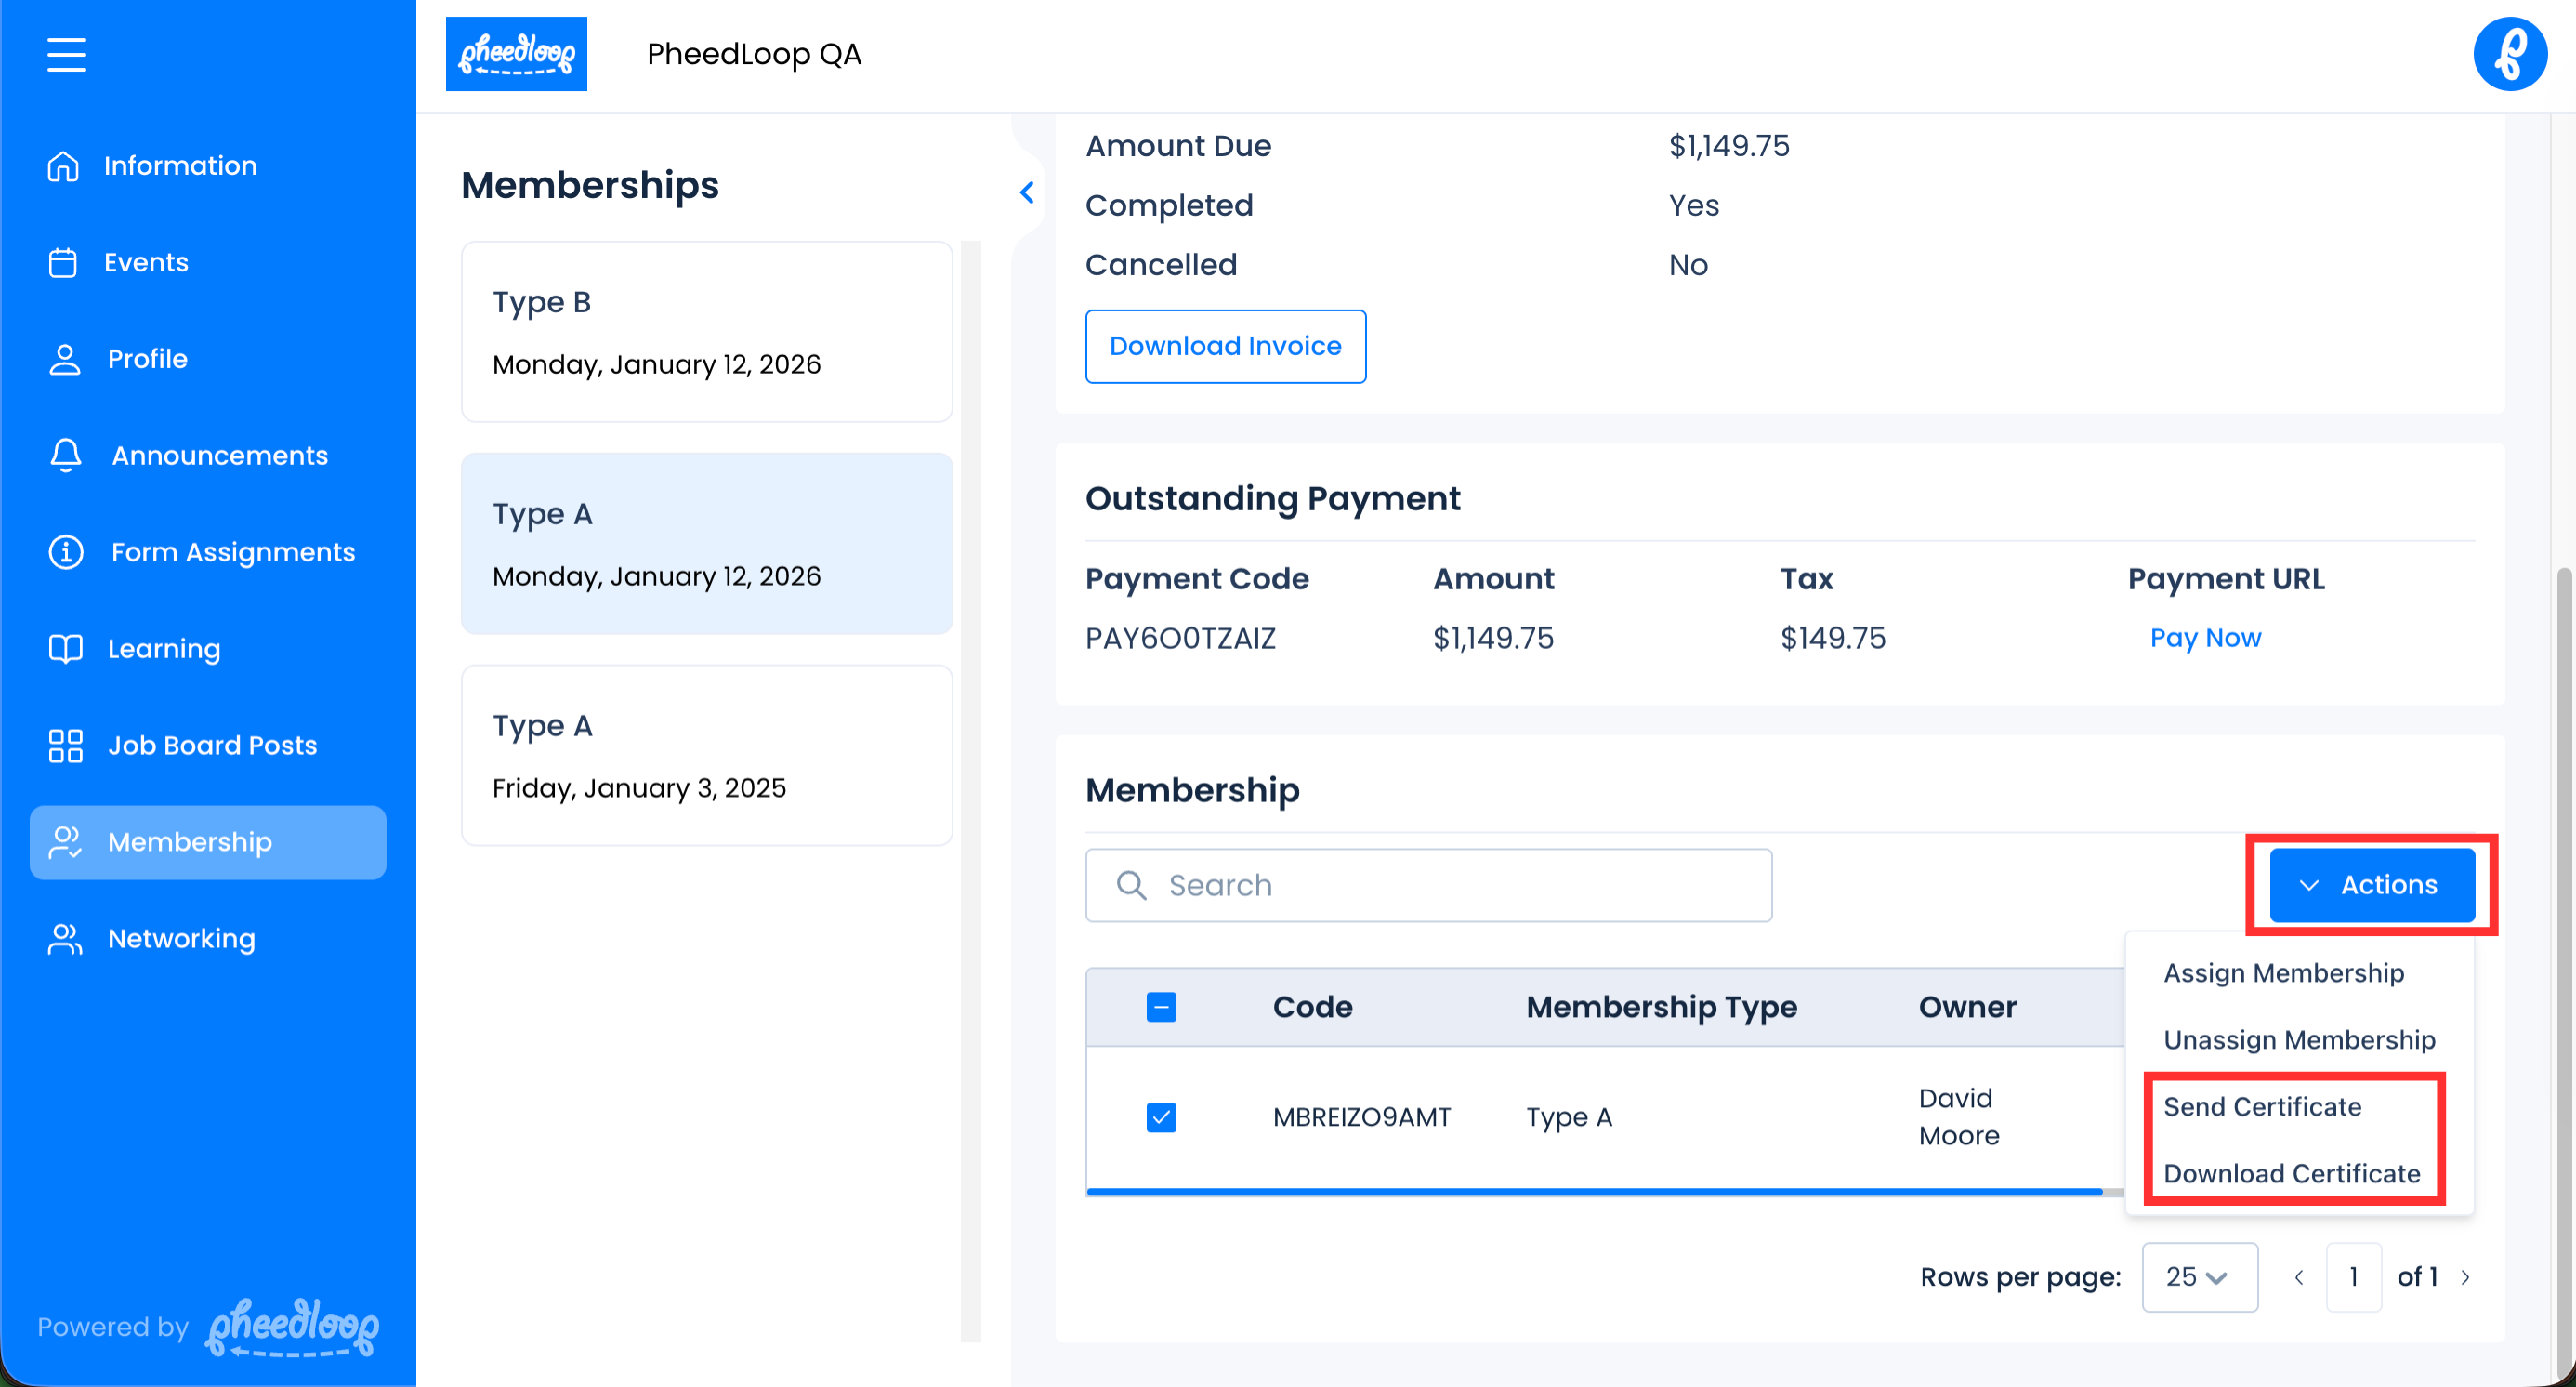
Task: Click the Learning book icon
Action: (66, 649)
